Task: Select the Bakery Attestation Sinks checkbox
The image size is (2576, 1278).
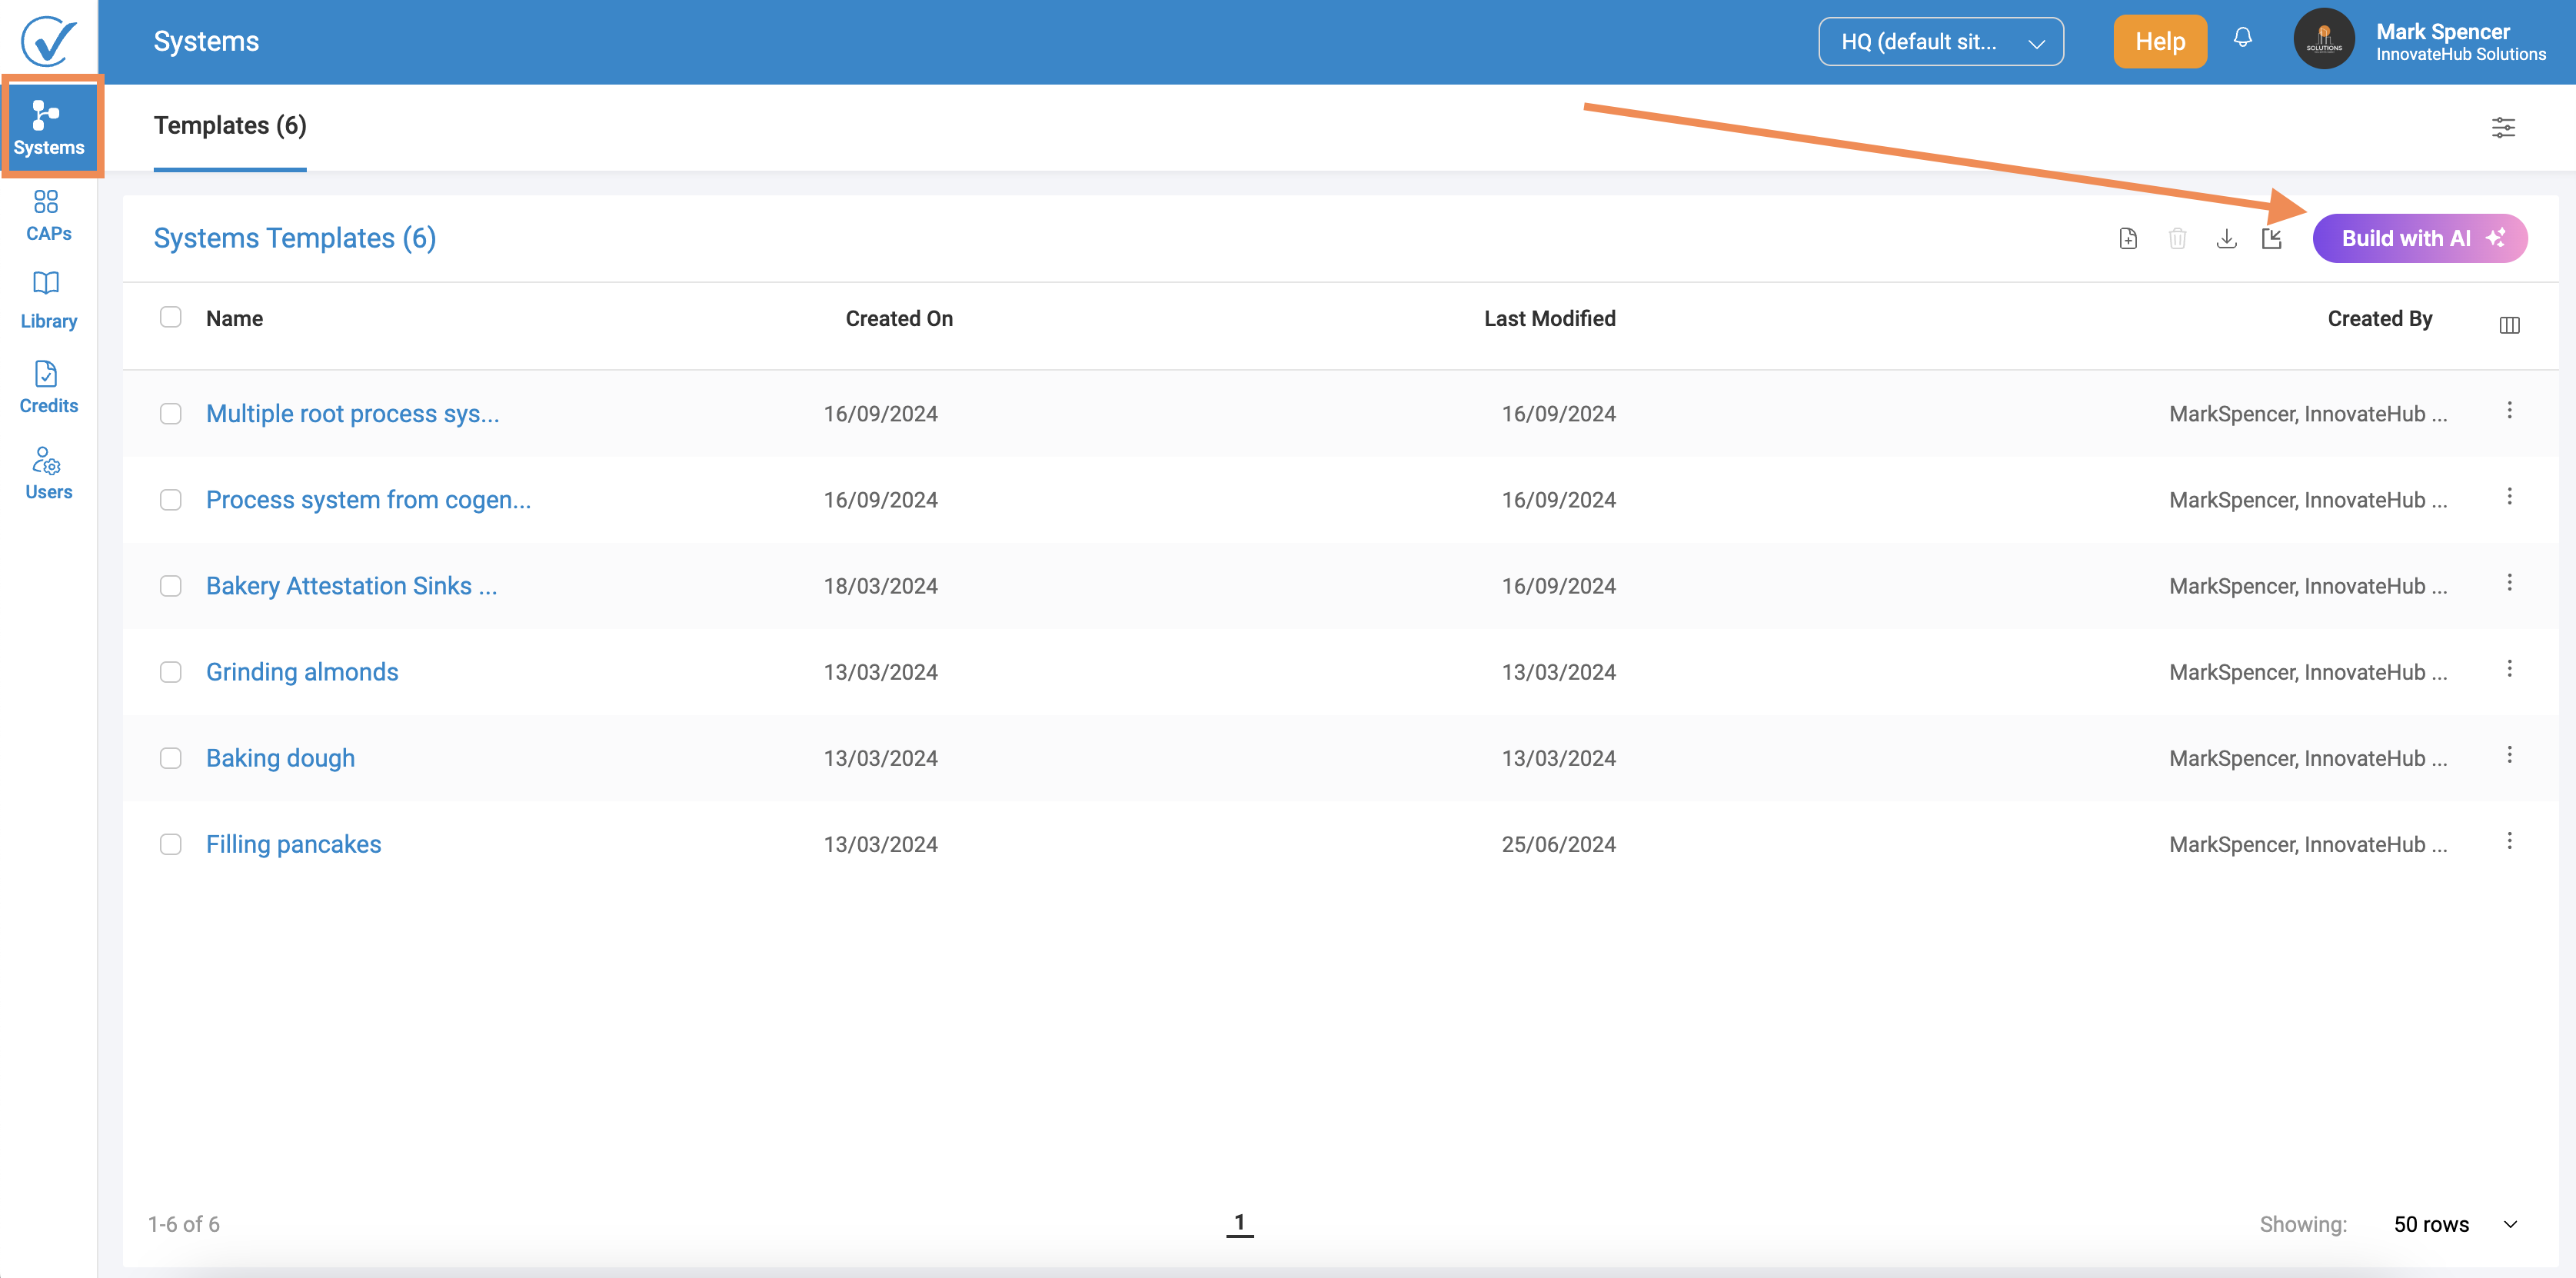Action: [x=171, y=585]
